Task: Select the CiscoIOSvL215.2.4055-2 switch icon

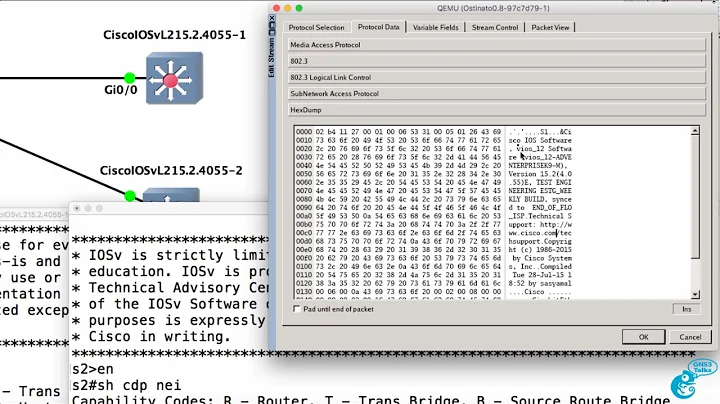Action: pyautogui.click(x=171, y=195)
